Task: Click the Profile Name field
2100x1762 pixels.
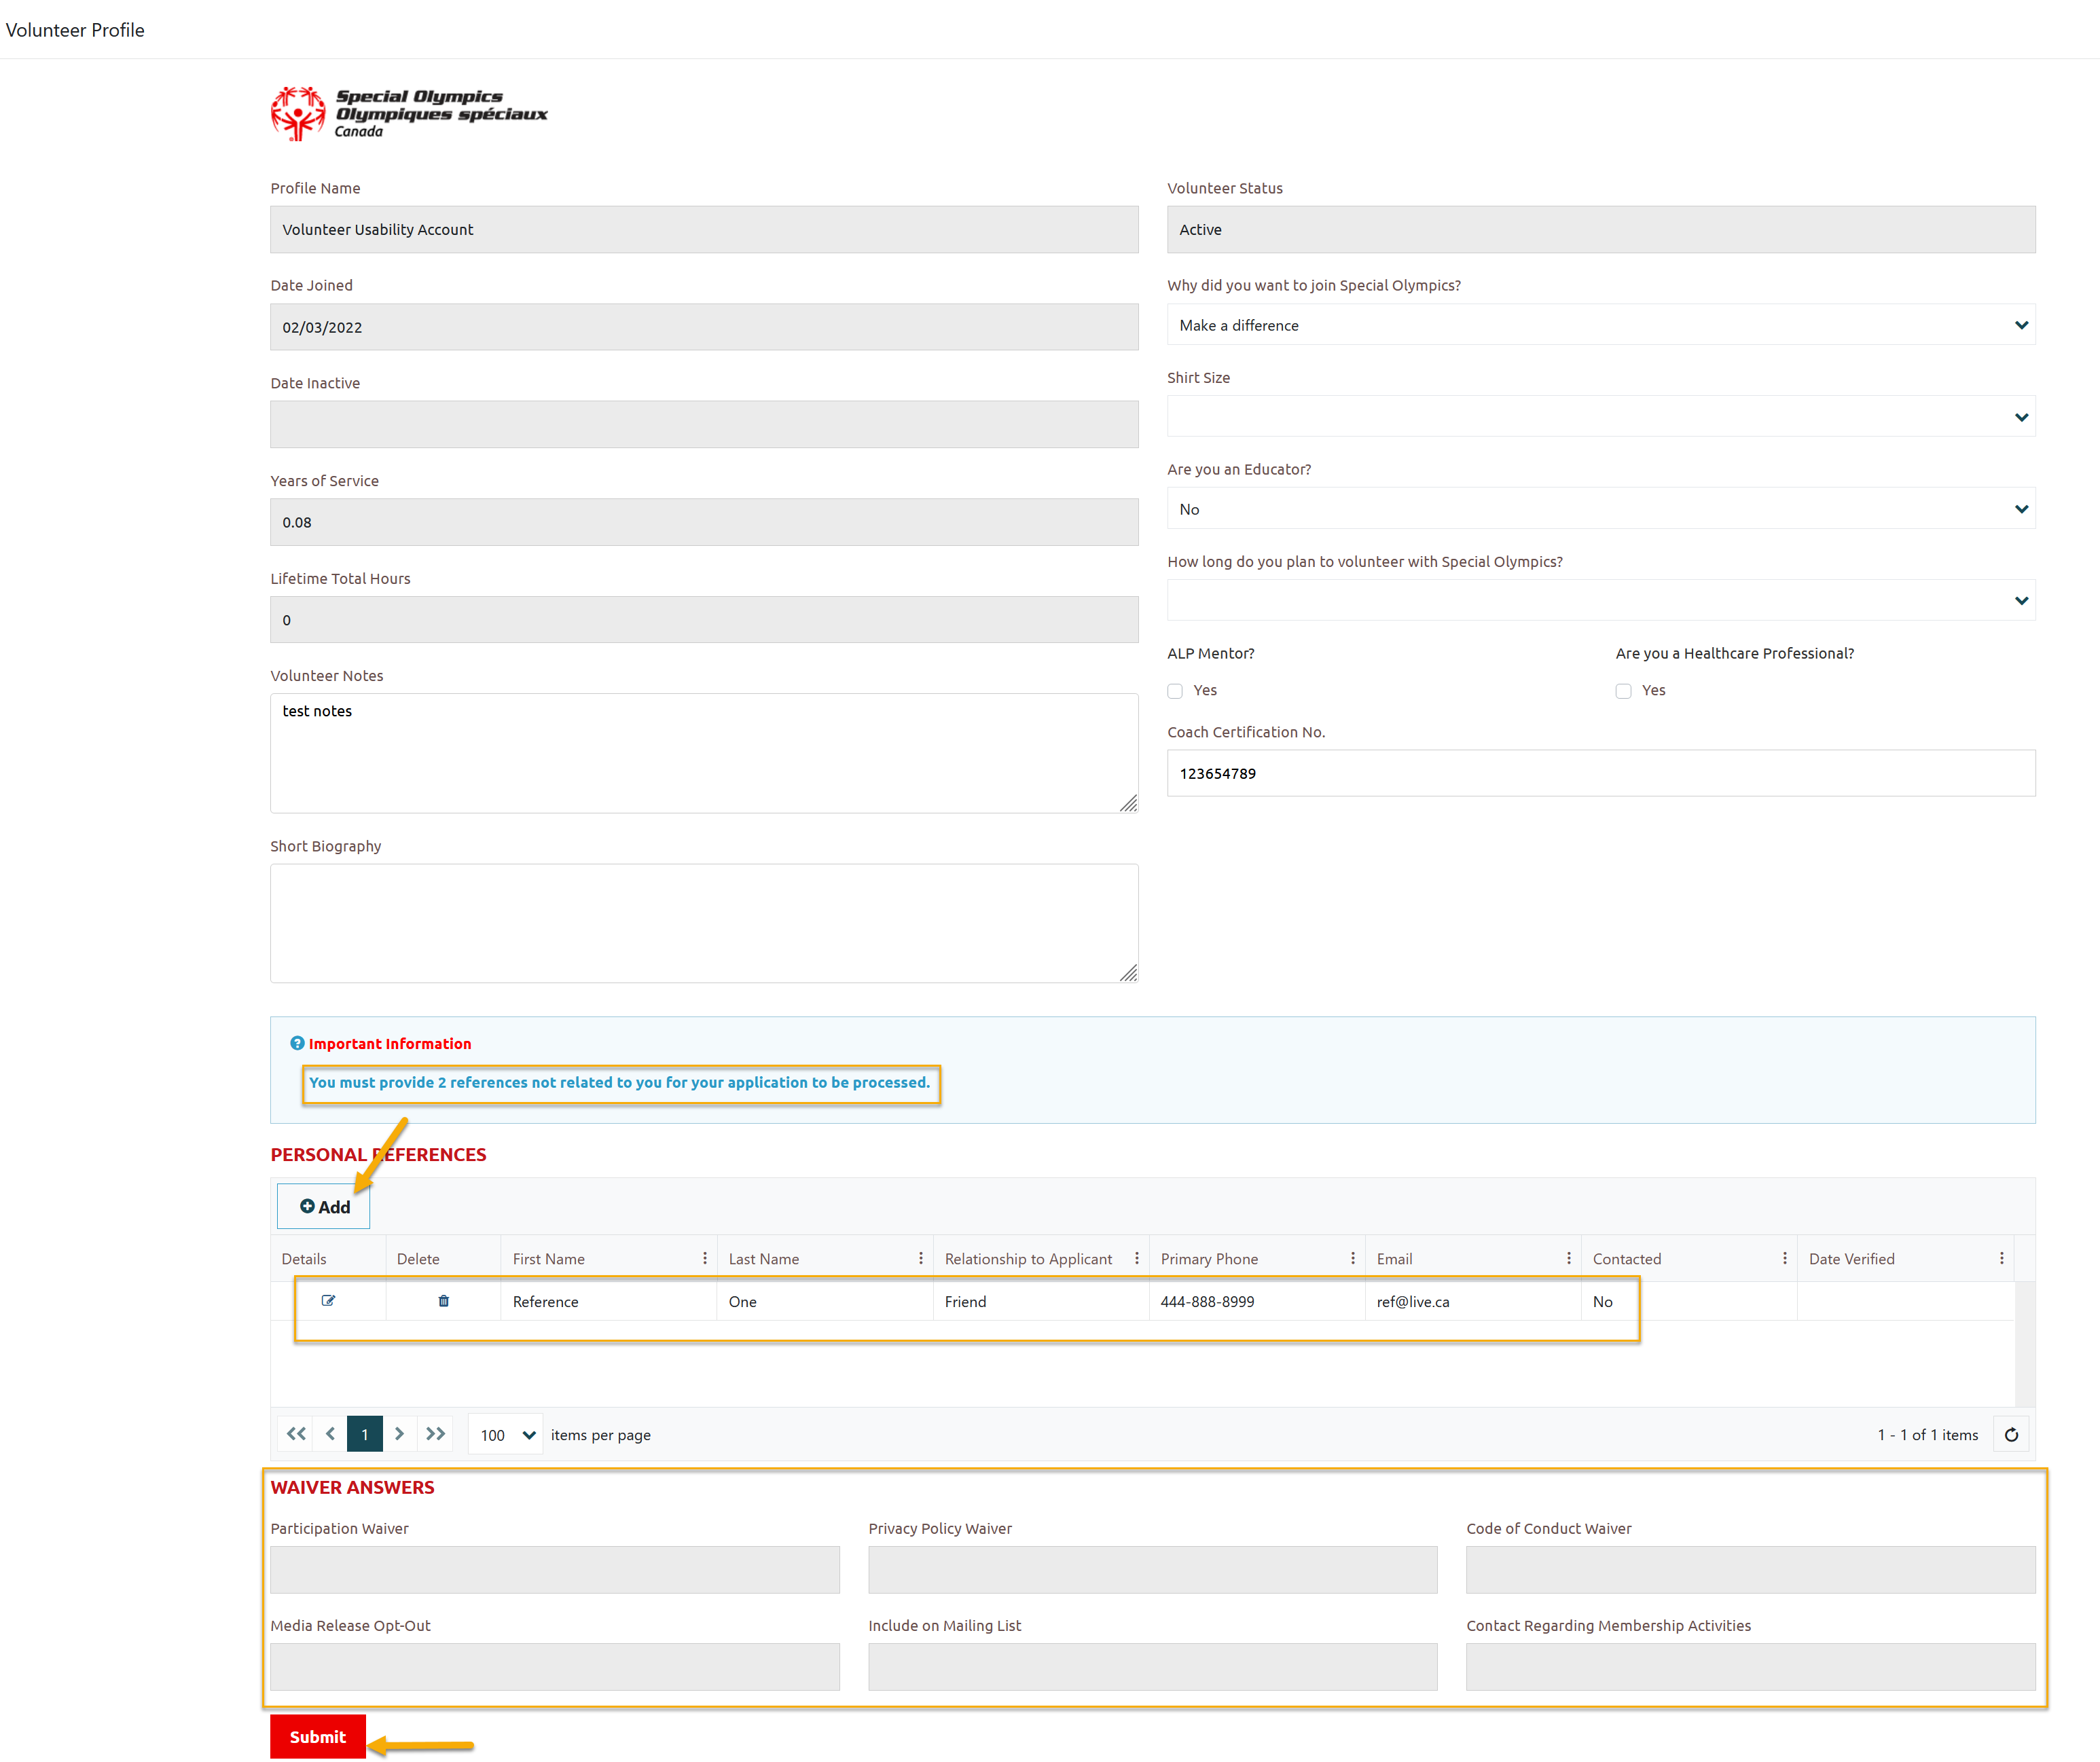Action: point(704,229)
